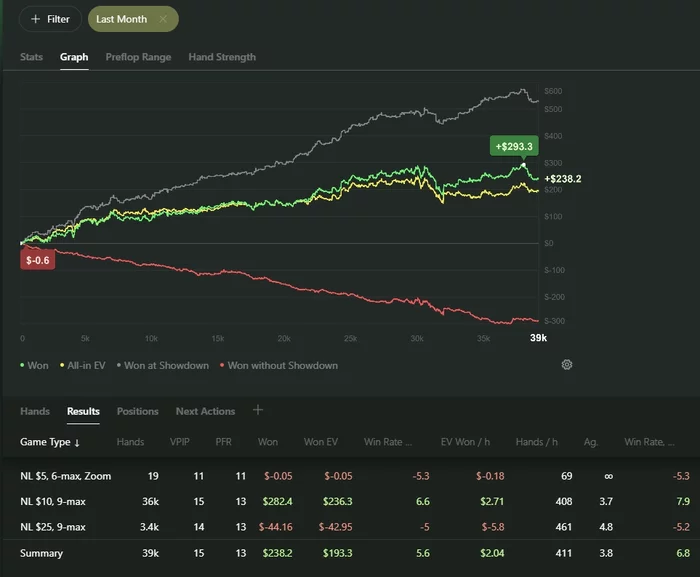Click the 36k hands cell
The image size is (700, 577).
[x=150, y=502]
